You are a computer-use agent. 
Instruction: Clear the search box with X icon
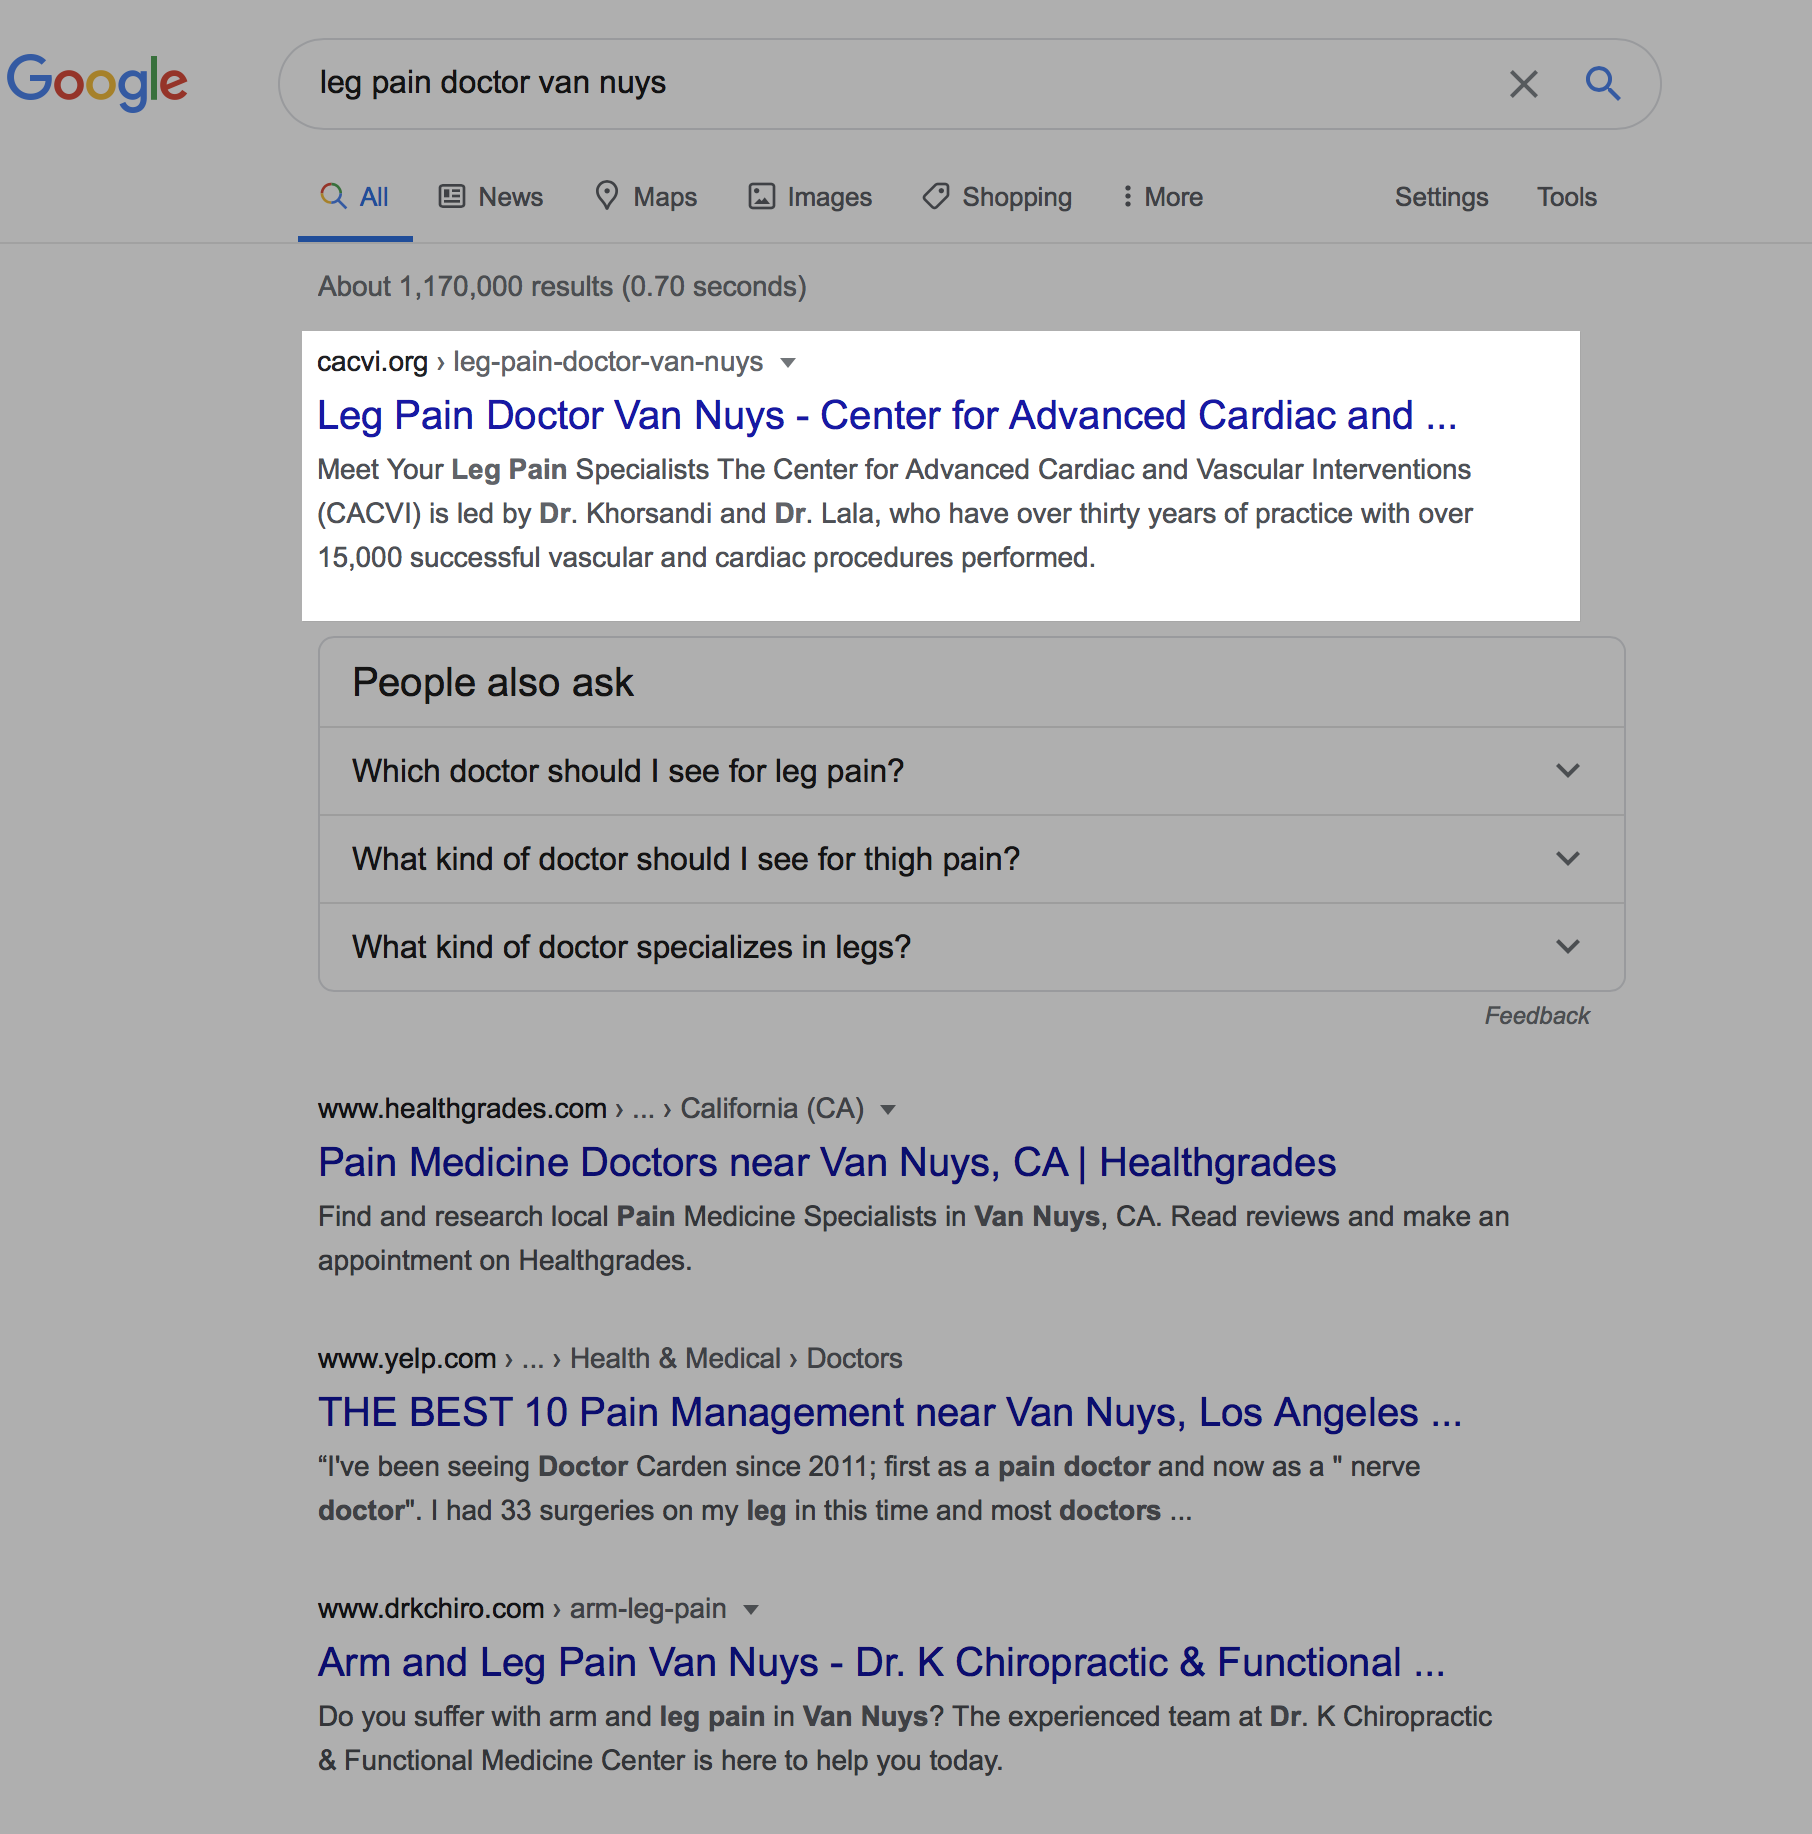coord(1523,84)
